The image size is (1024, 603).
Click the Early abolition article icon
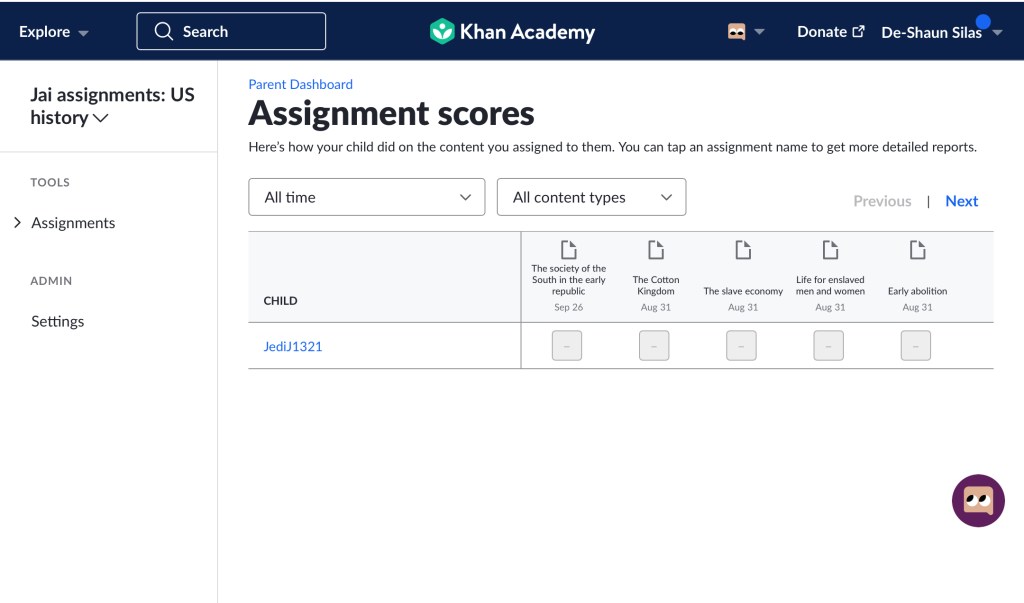click(917, 250)
